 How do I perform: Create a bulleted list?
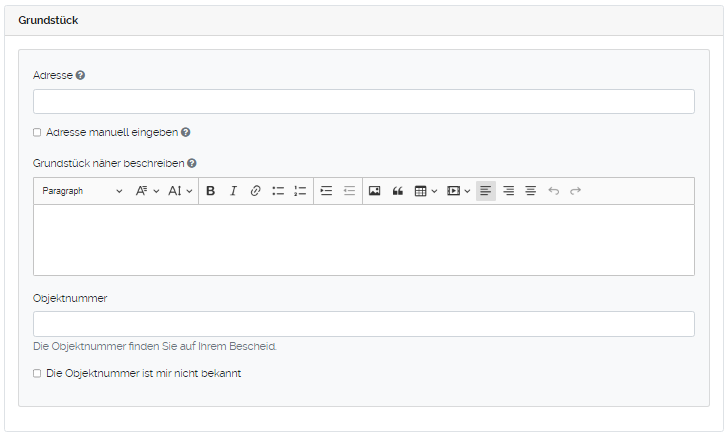click(278, 191)
